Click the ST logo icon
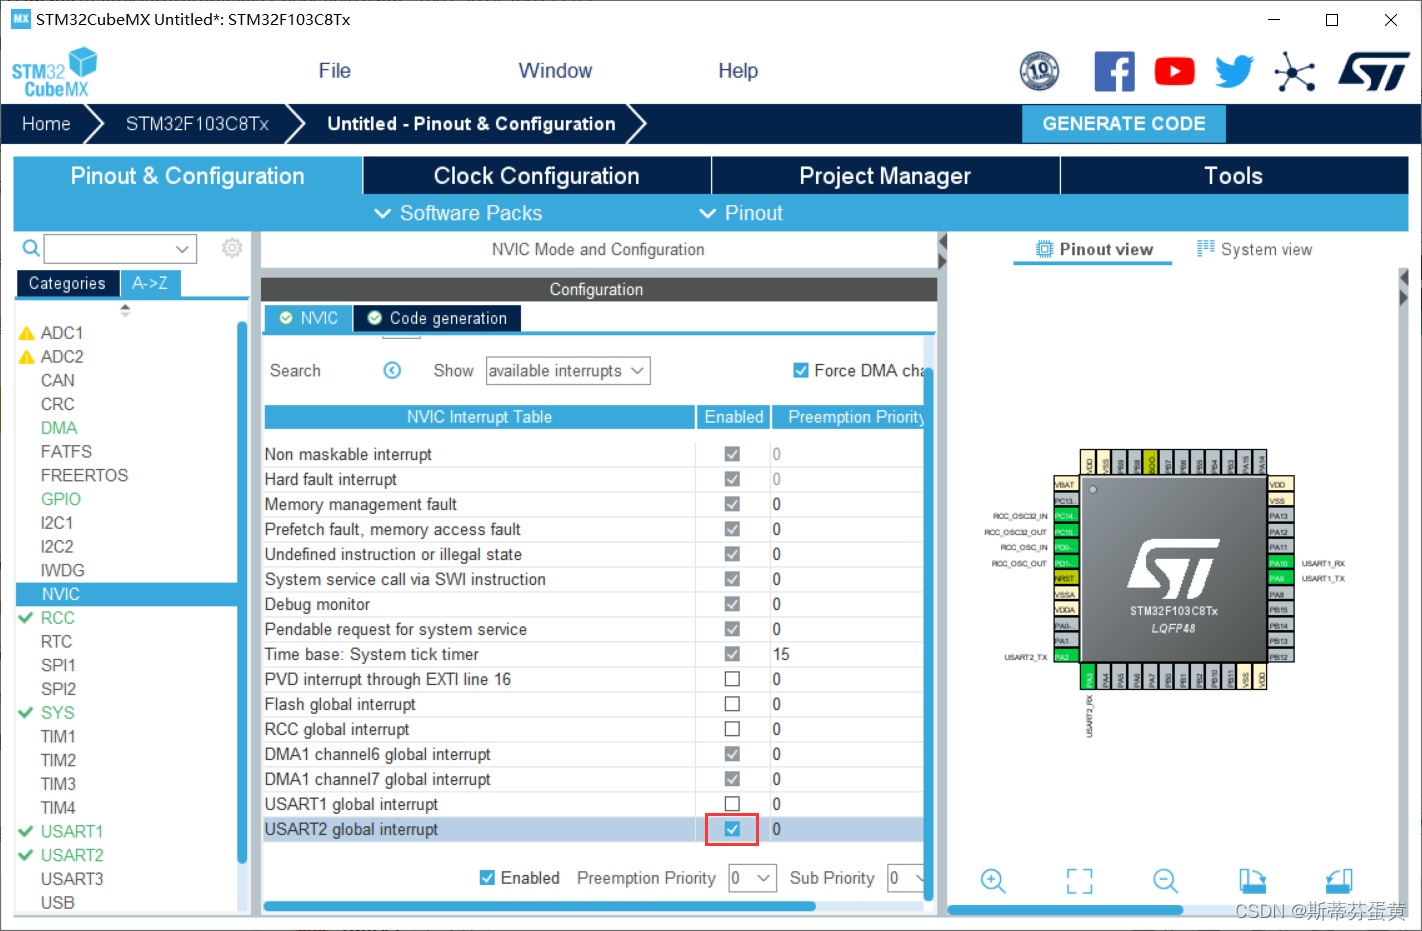The image size is (1422, 931). (x=1374, y=71)
